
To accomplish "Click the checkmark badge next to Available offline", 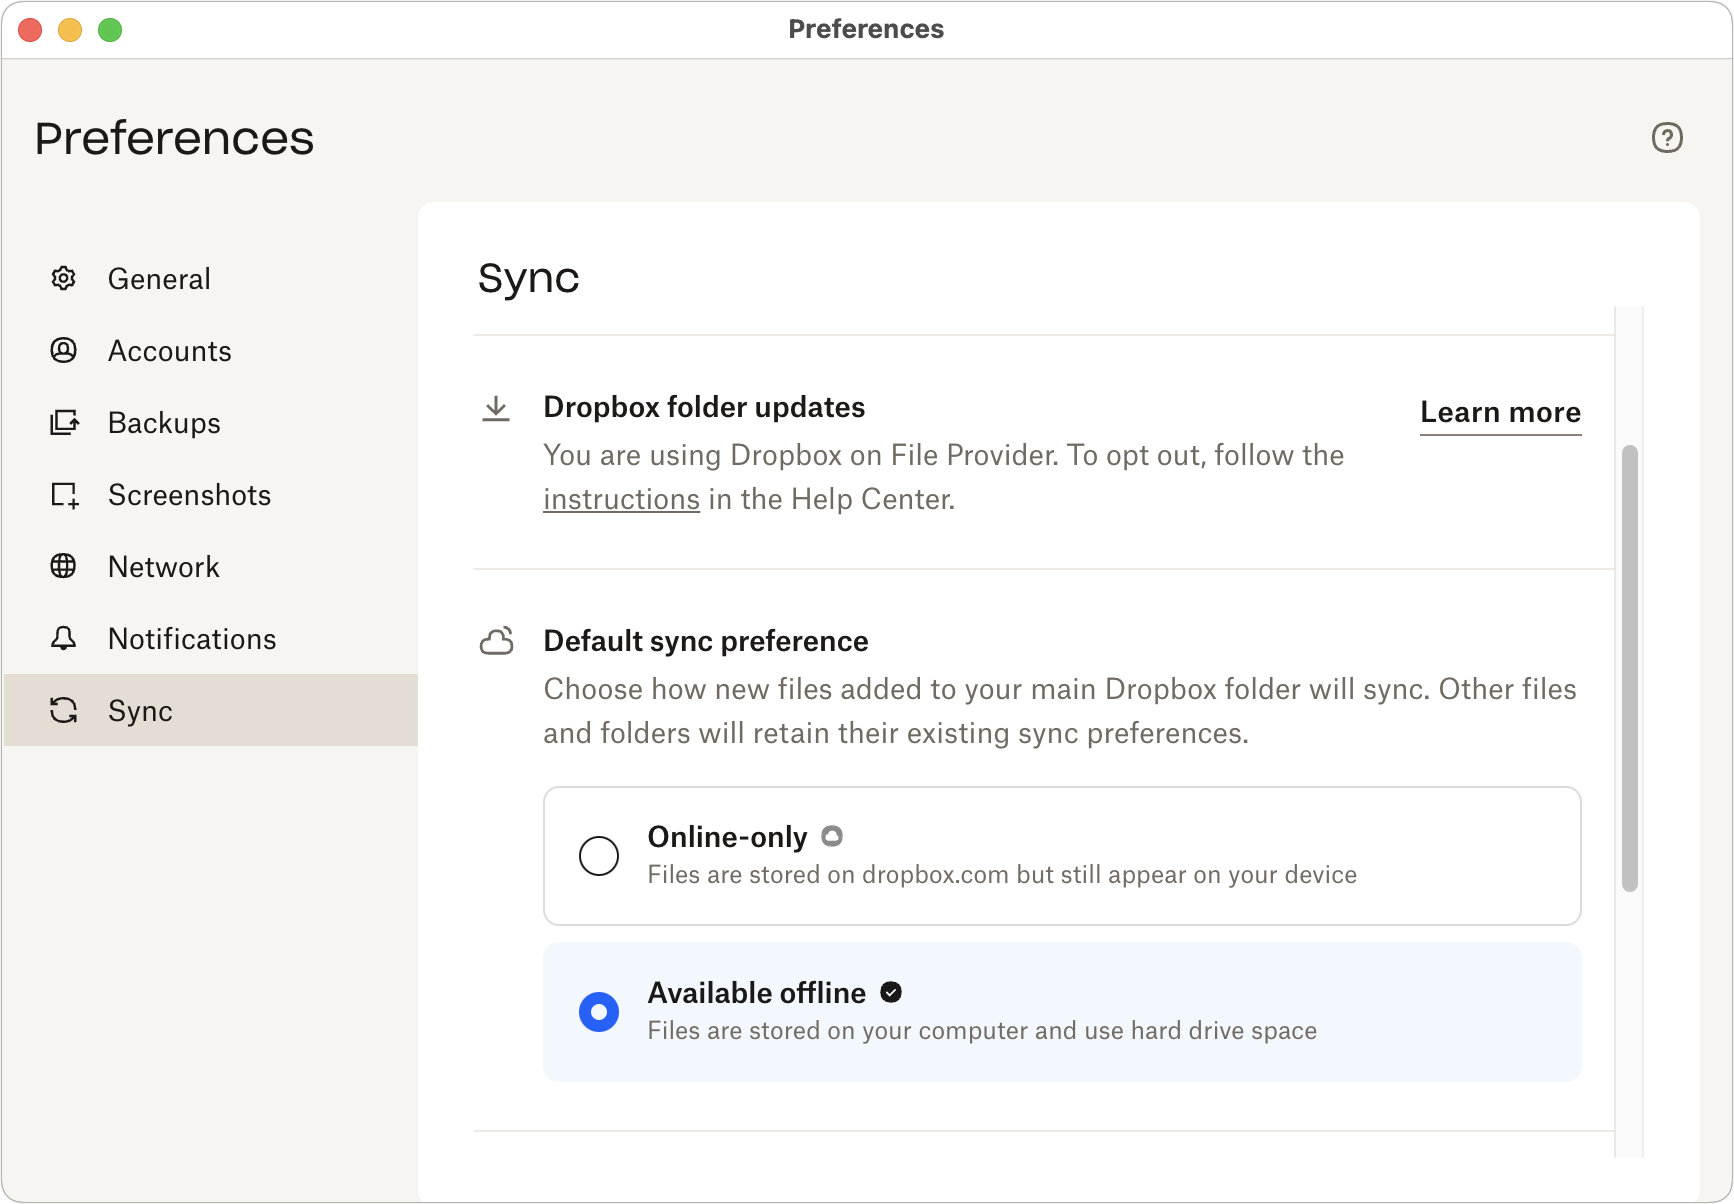I will click(891, 992).
